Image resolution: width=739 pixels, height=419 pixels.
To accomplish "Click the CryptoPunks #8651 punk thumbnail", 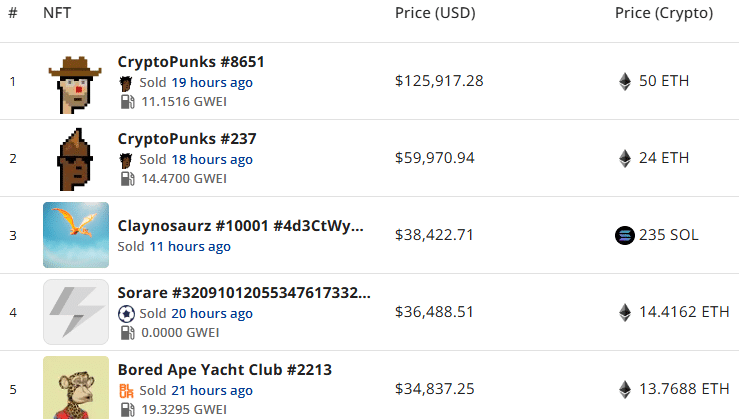I will 75,82.
